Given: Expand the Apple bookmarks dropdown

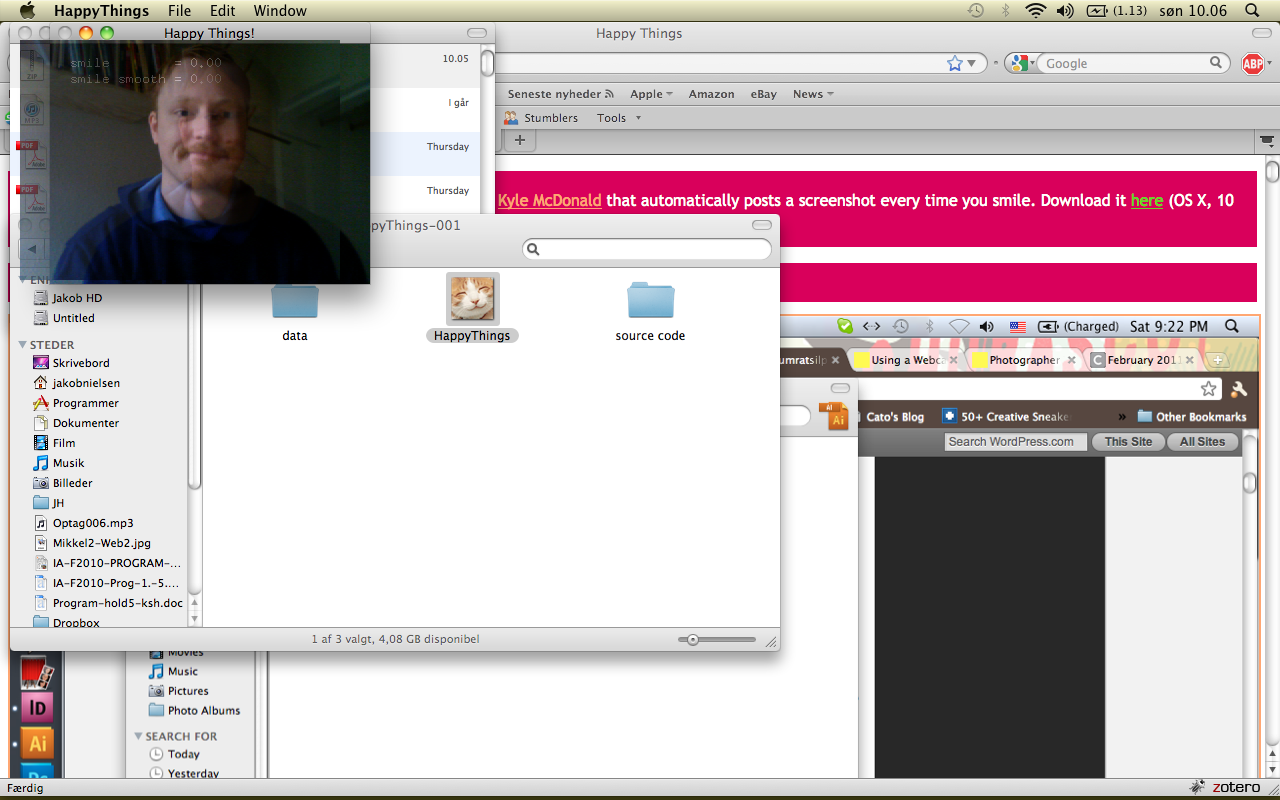Looking at the screenshot, I should coord(651,94).
